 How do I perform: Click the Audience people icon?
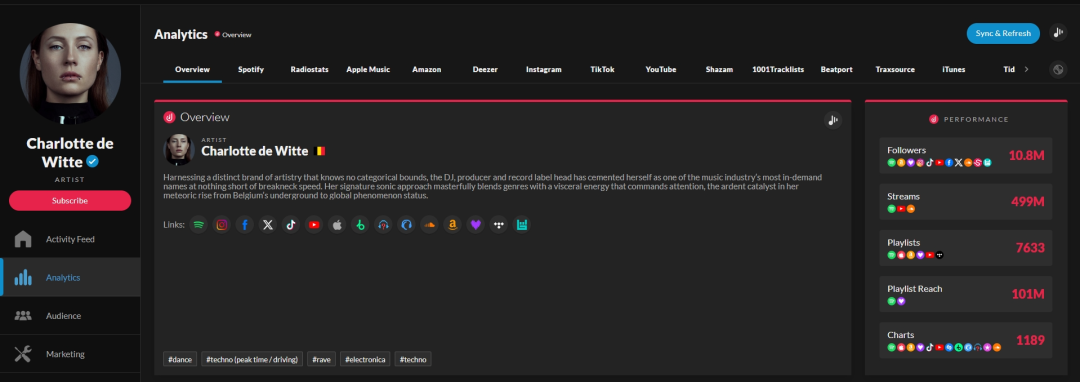[23, 316]
